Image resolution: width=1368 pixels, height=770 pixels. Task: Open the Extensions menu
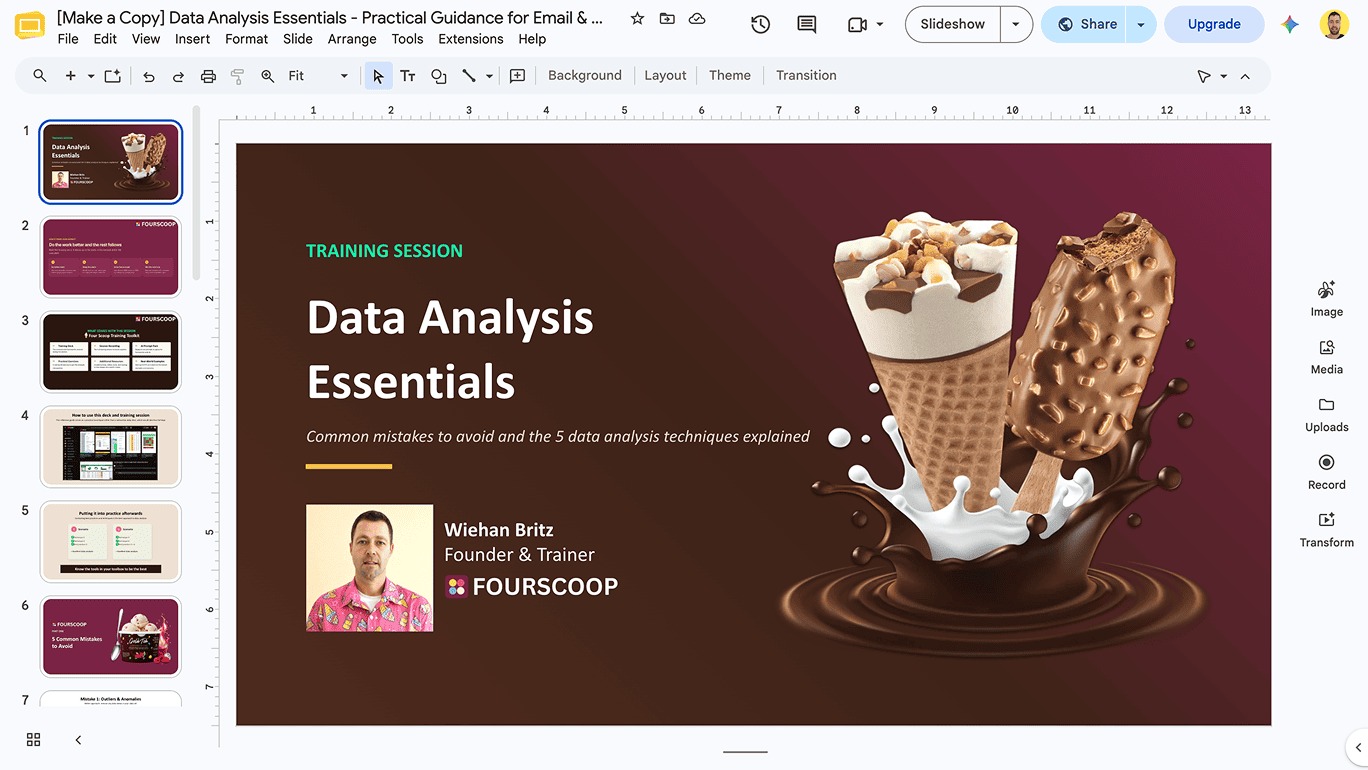tap(471, 39)
